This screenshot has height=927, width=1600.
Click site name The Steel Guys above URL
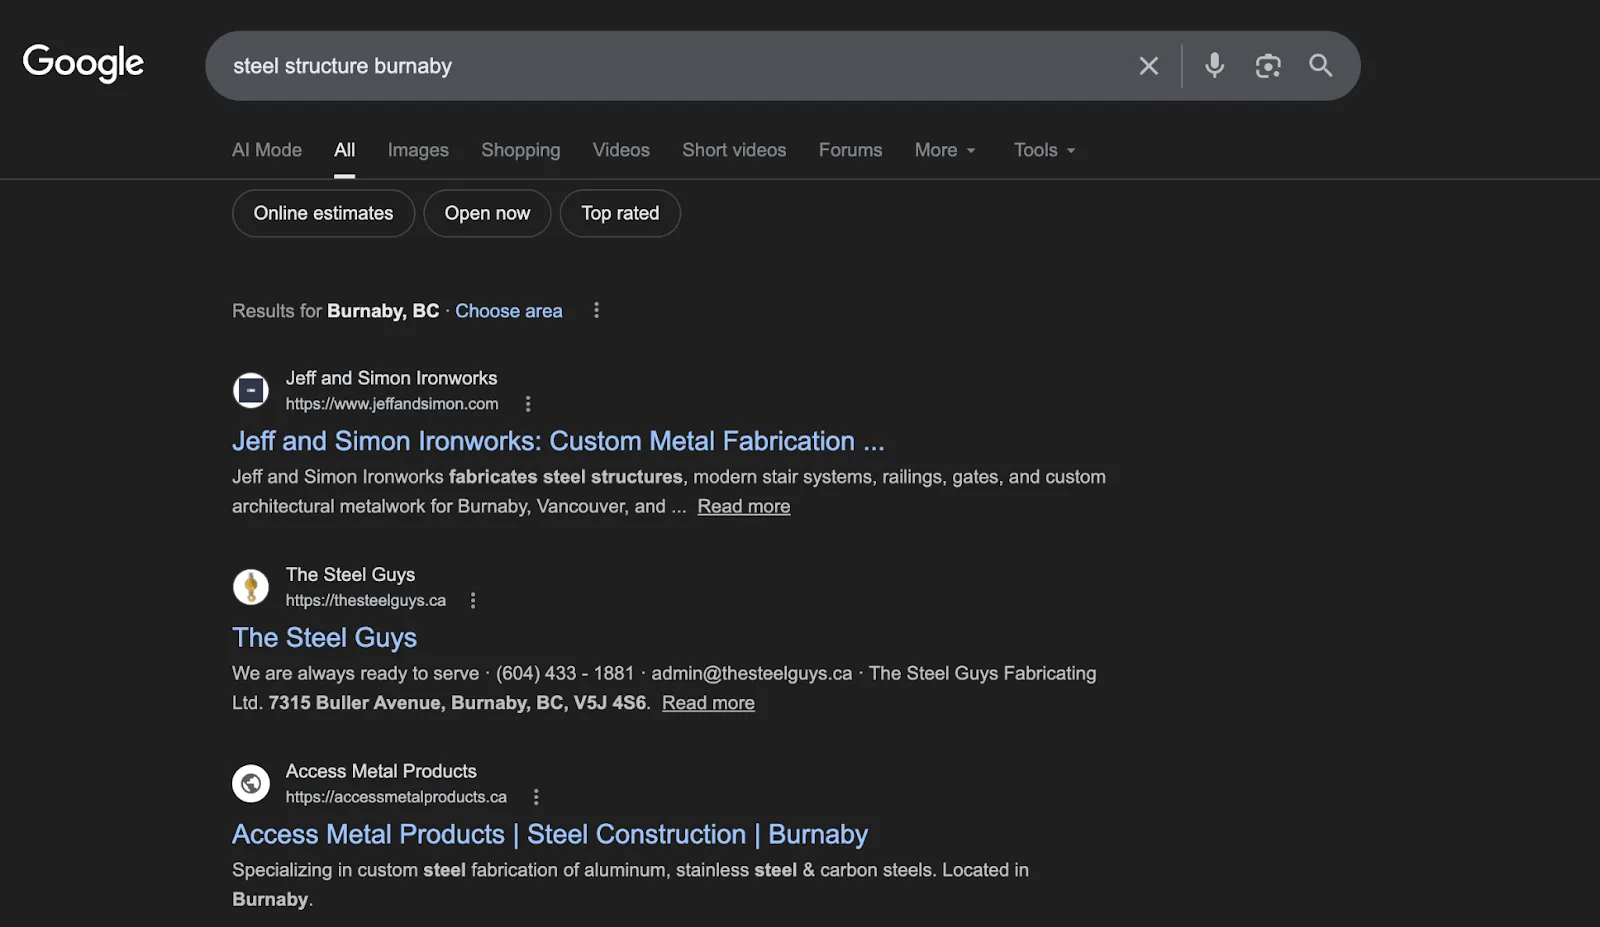pos(350,575)
